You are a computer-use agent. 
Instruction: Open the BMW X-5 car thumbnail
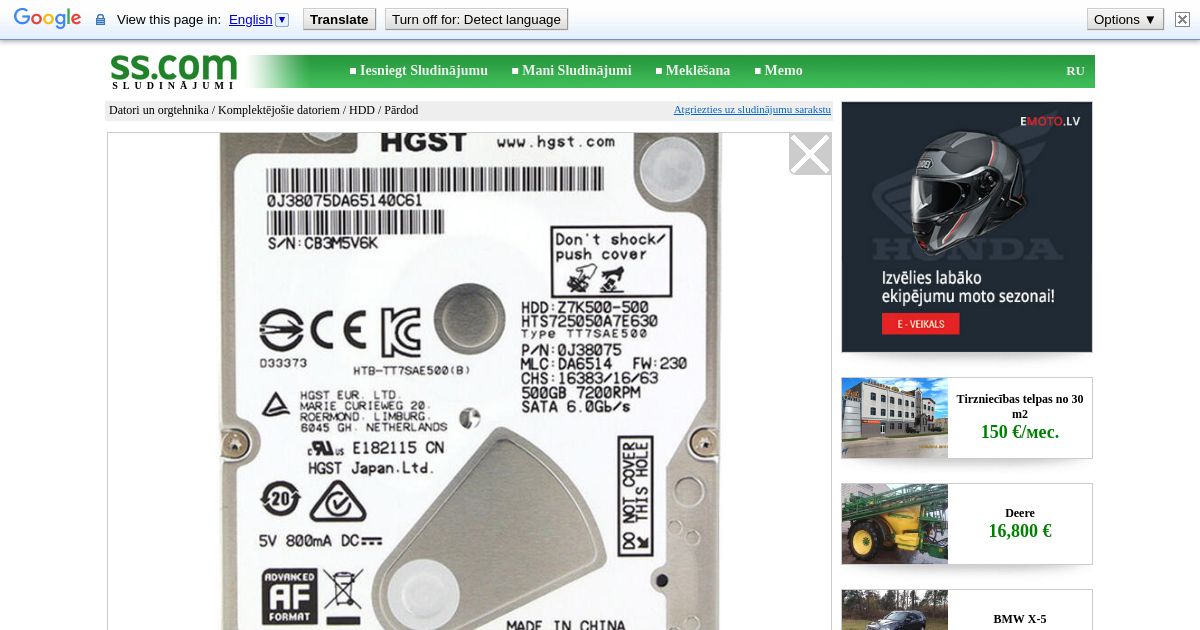pos(895,610)
